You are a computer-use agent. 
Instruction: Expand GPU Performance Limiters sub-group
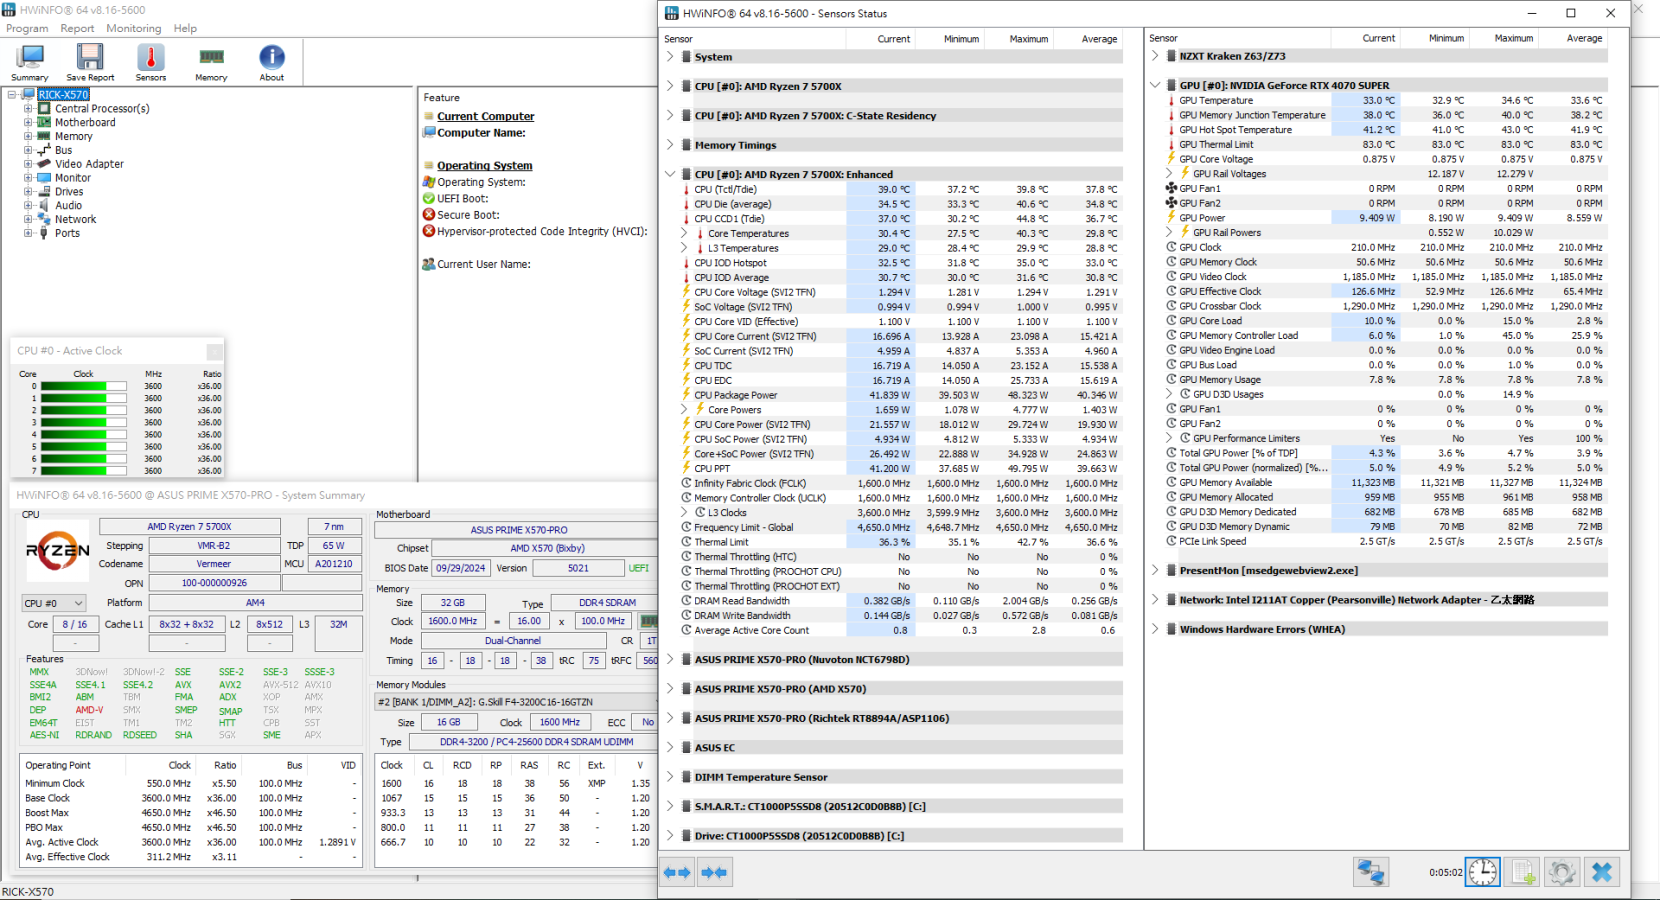(x=1170, y=438)
